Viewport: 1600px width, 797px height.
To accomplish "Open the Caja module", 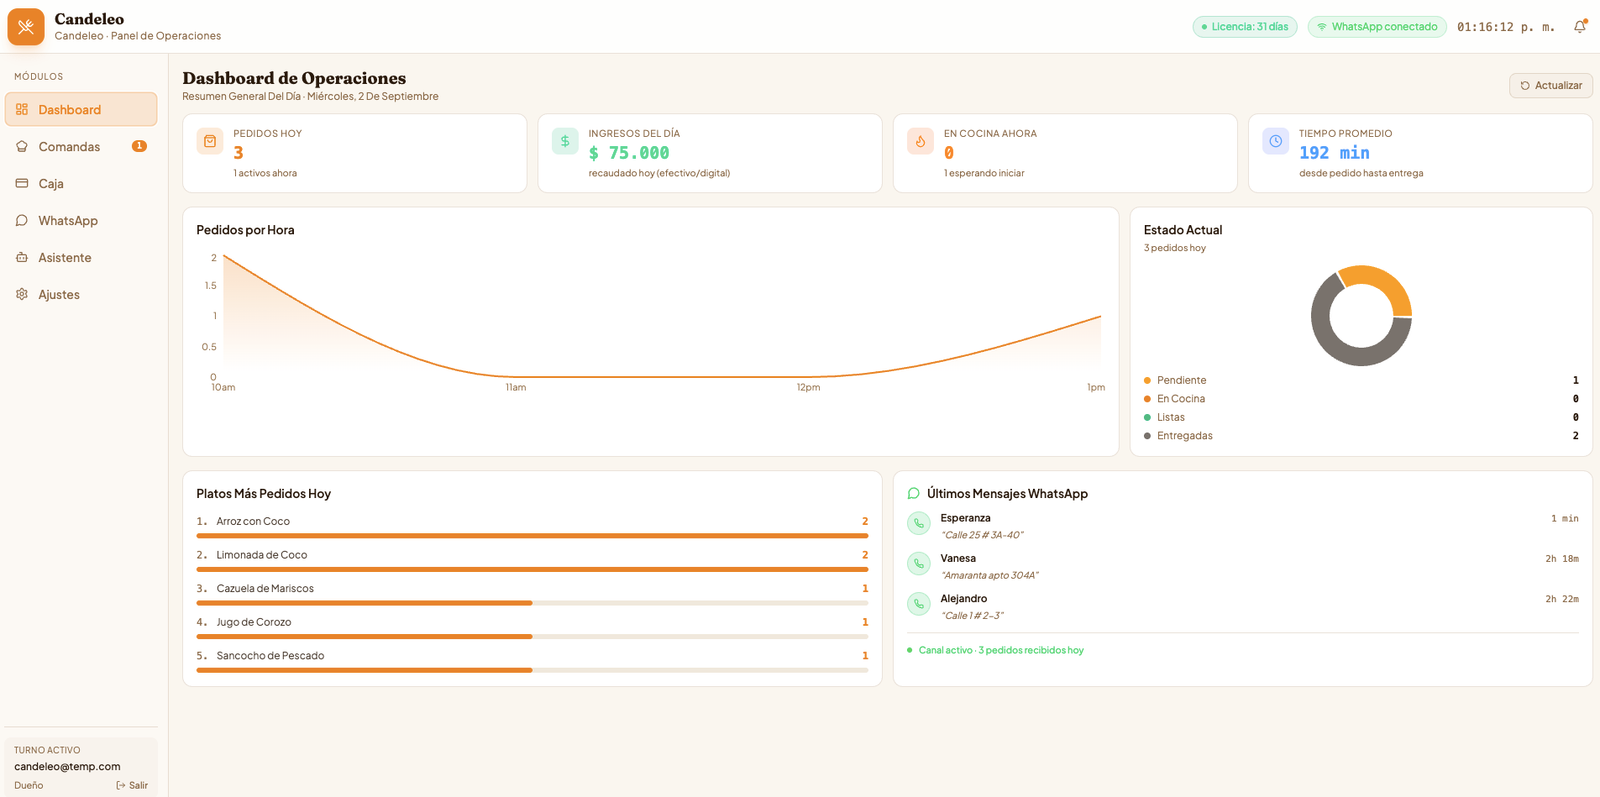I will 81,184.
